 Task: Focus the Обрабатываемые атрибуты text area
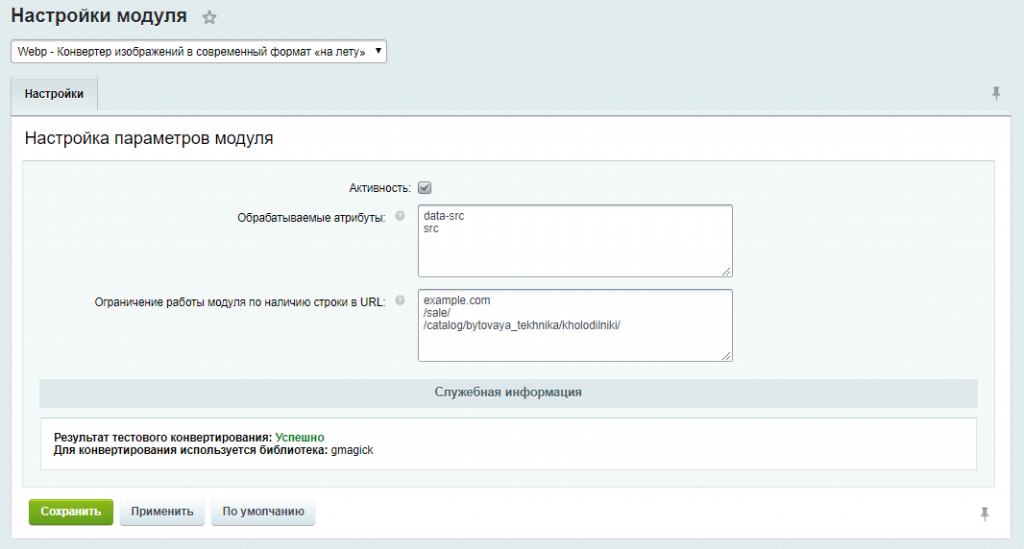575,241
